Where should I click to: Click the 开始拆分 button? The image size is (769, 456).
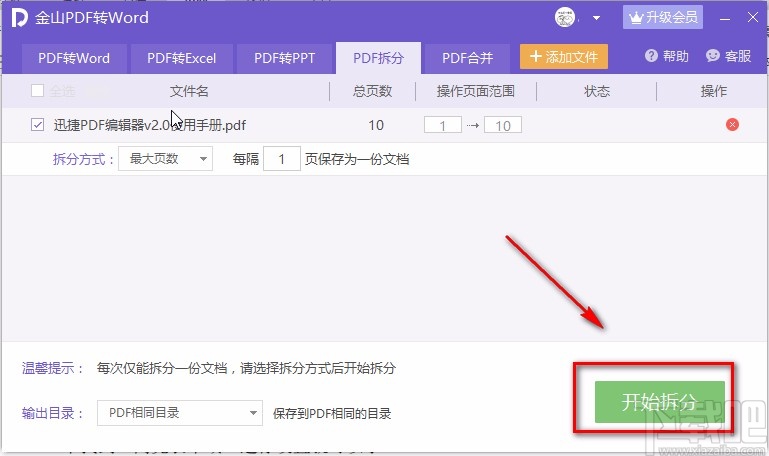tap(659, 402)
